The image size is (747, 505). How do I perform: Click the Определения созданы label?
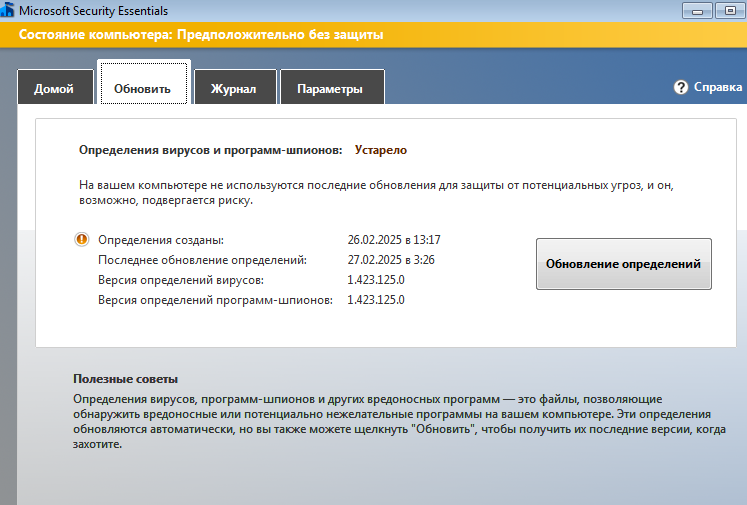161,240
